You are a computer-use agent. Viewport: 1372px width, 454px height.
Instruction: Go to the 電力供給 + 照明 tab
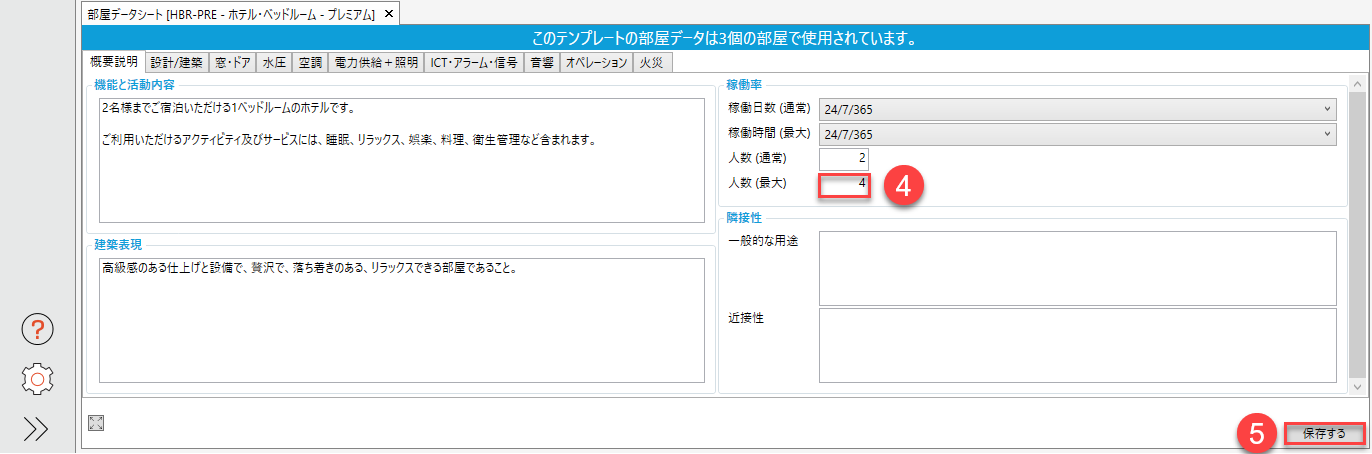pyautogui.click(x=375, y=62)
